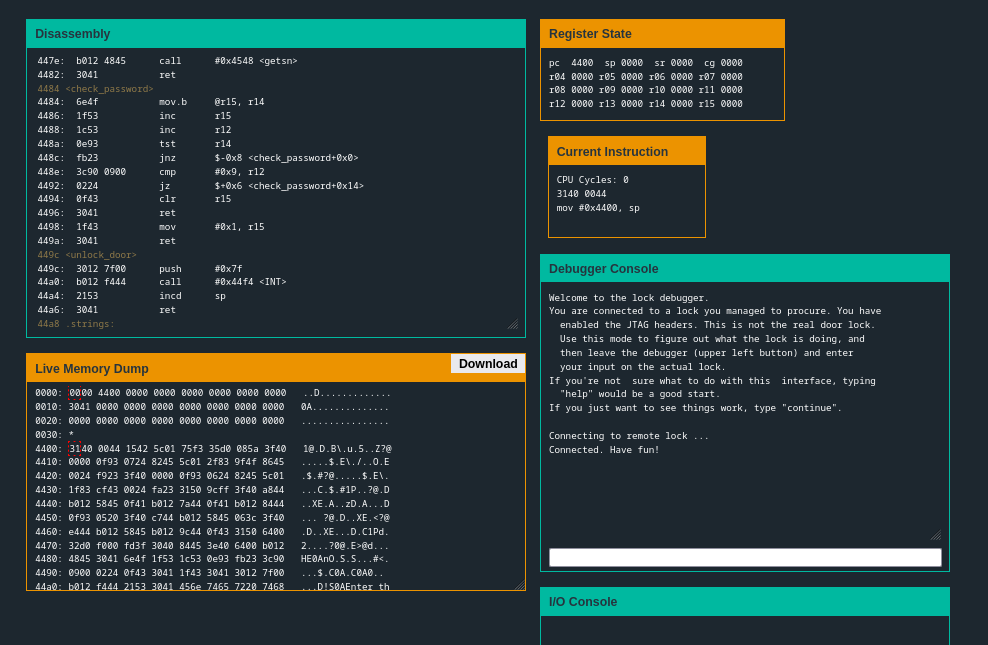Click the clr r15 instruction line

click(x=134, y=199)
